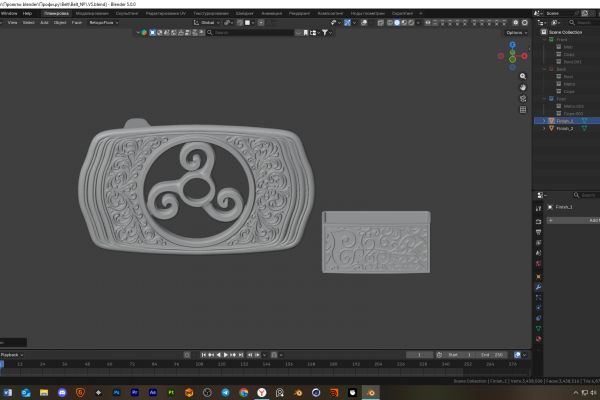Open the Object properties orange square tab
This screenshot has width=600, height=400.
tap(538, 276)
